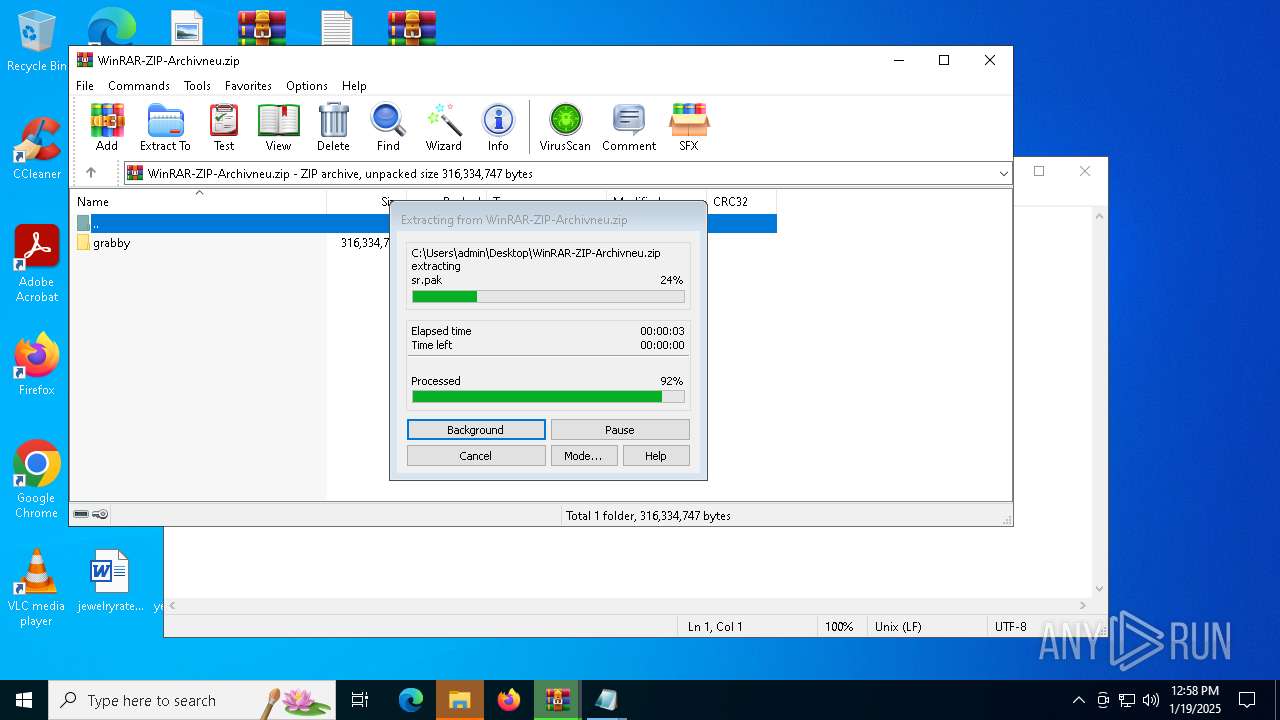Open the Commands menu
Screen dimensions: 1280x720
point(139,86)
